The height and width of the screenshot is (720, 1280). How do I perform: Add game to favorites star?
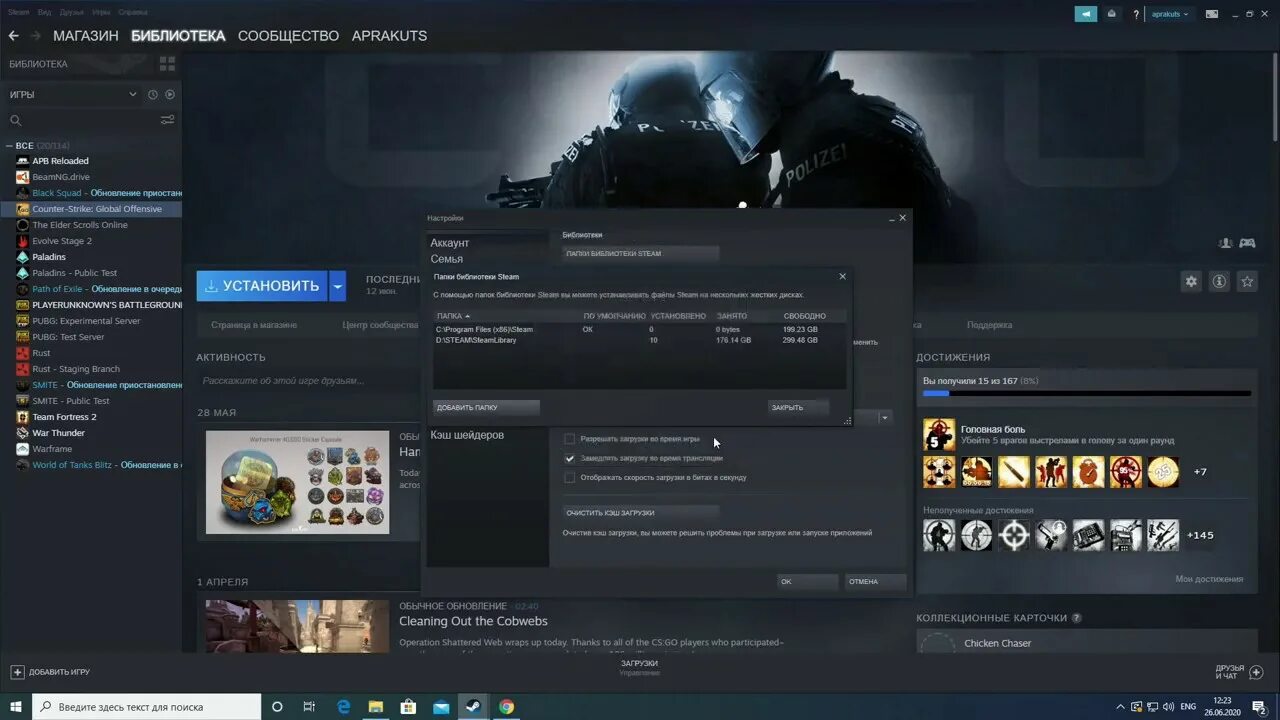[x=1247, y=282]
